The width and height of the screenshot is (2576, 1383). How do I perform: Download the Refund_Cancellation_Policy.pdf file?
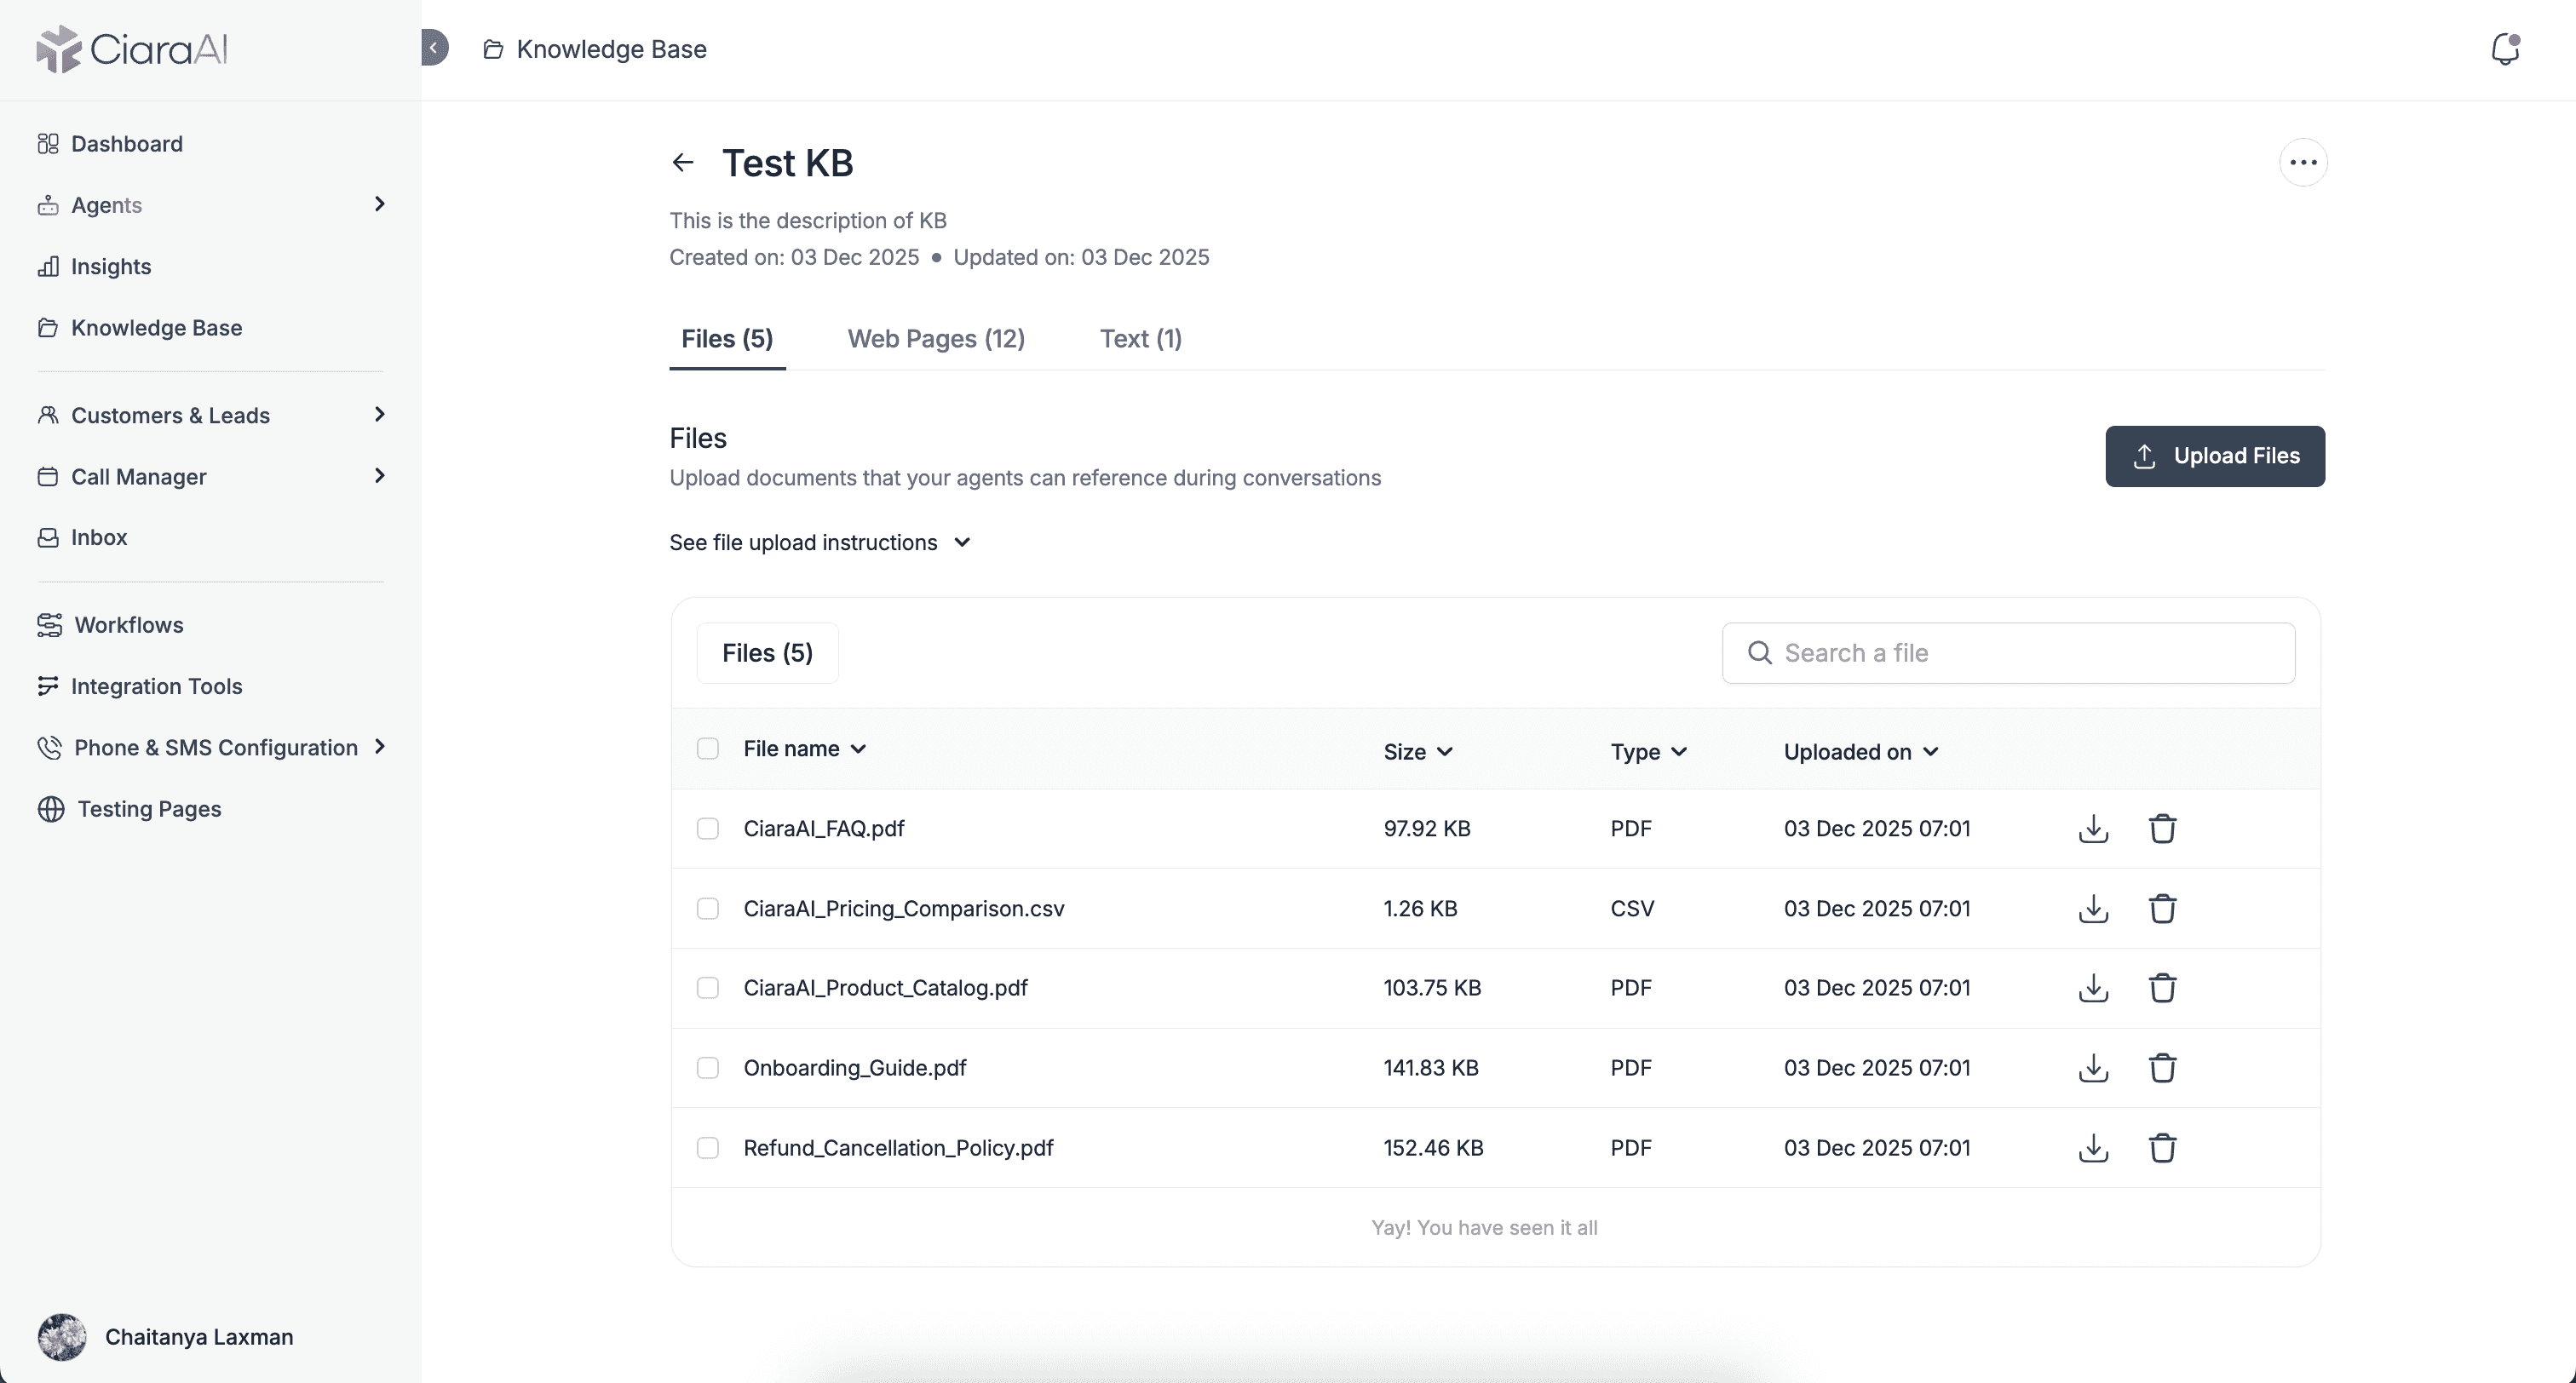[2093, 1148]
